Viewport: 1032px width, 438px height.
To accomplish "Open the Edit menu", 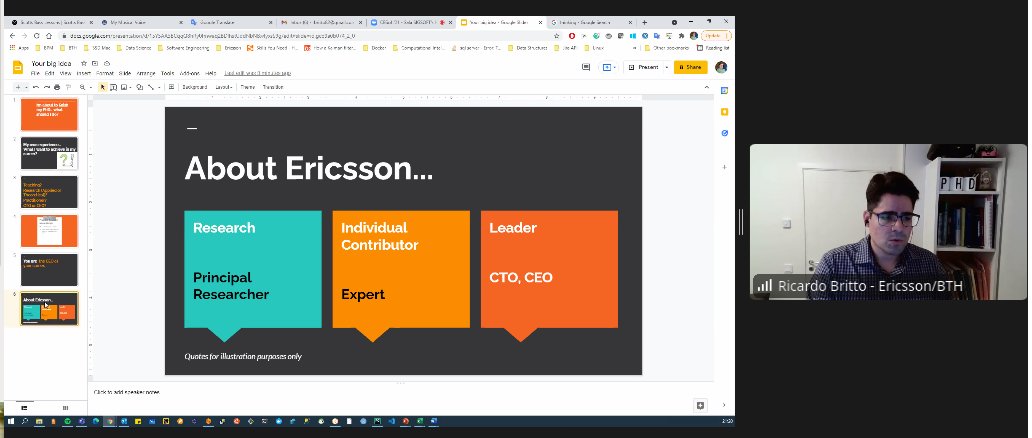I will (49, 73).
